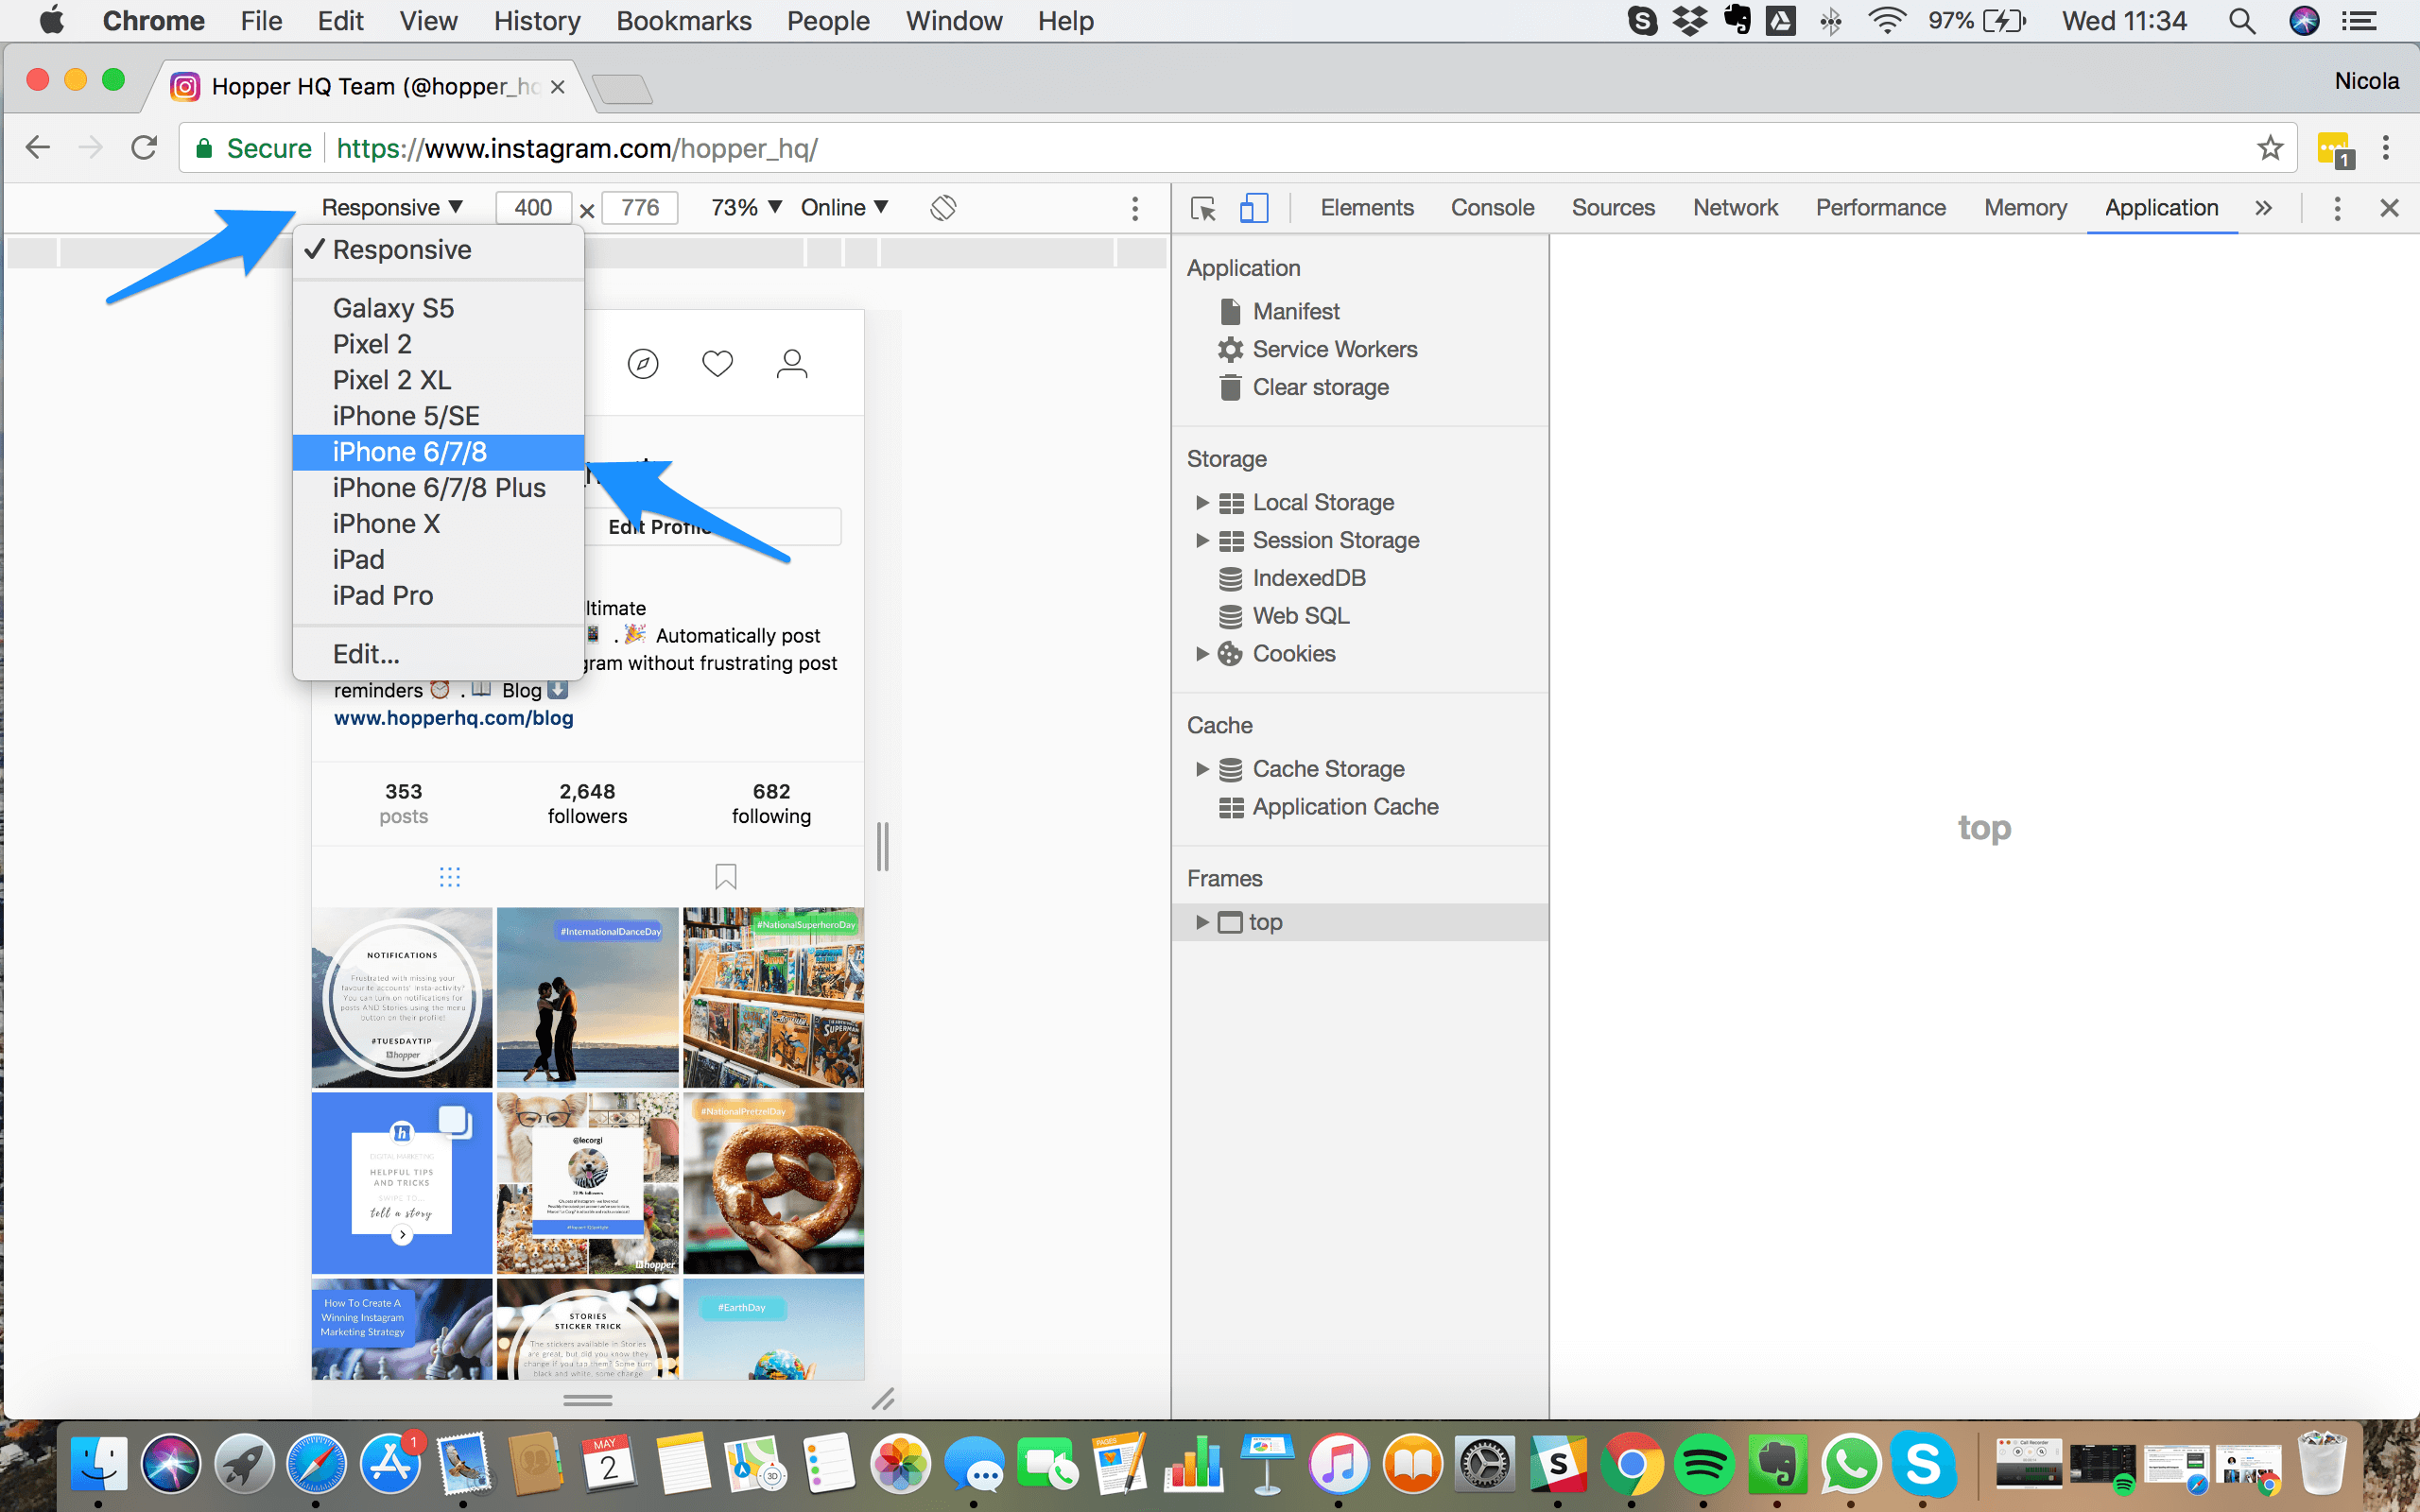
Task: Click the more tabs chevron icon
Action: click(2265, 209)
